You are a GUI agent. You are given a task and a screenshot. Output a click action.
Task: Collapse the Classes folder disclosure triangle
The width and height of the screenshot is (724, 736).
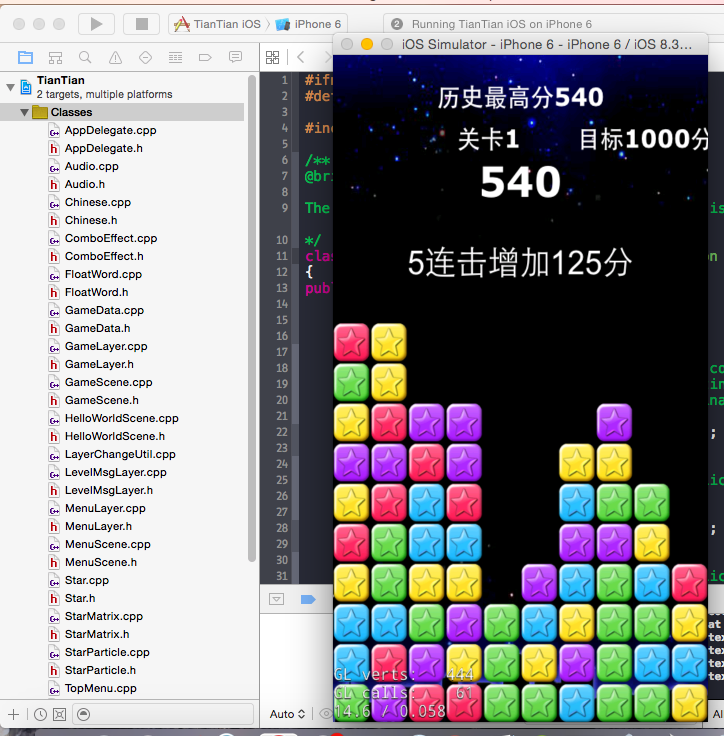click(24, 112)
